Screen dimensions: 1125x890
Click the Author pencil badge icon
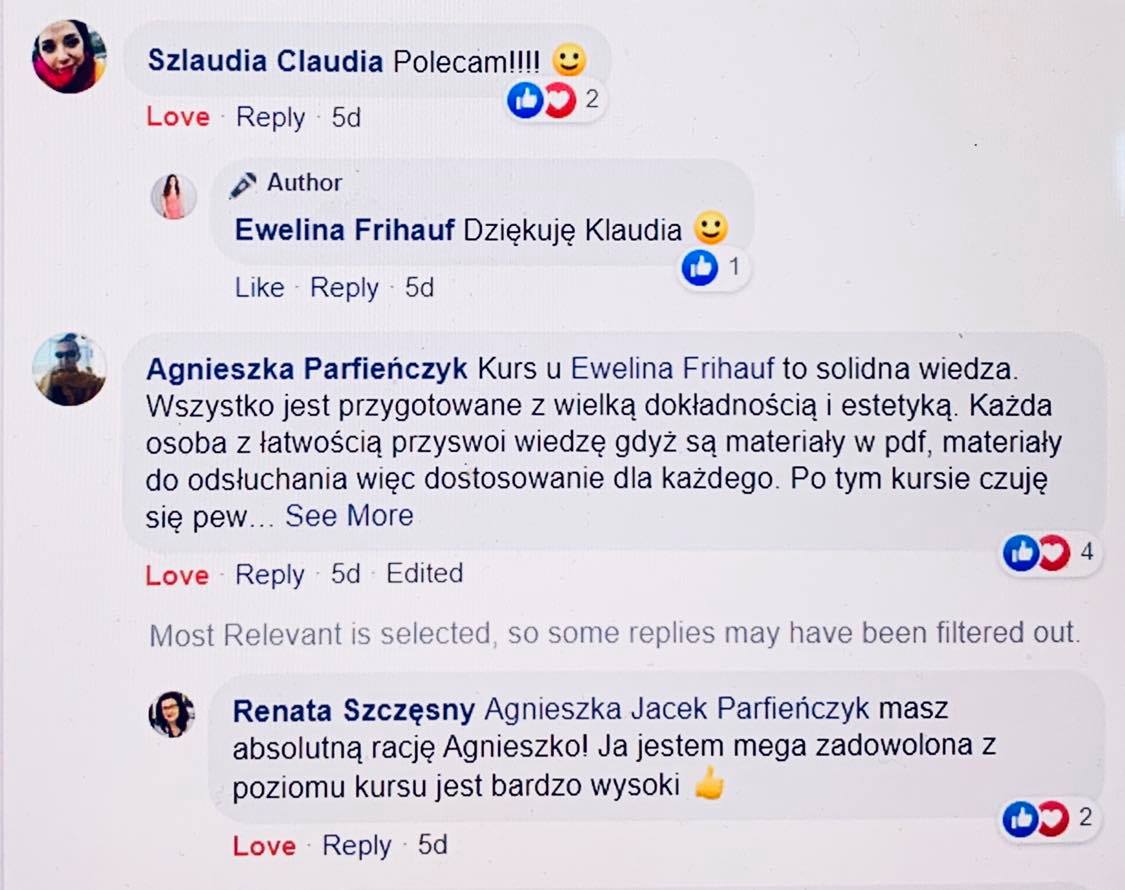click(243, 184)
